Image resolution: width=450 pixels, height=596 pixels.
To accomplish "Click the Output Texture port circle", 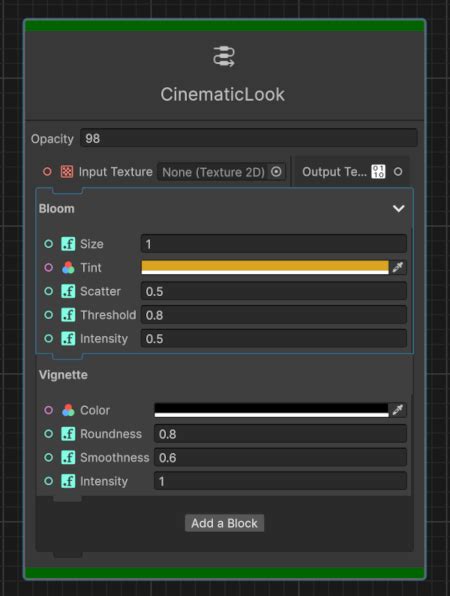I will [398, 172].
